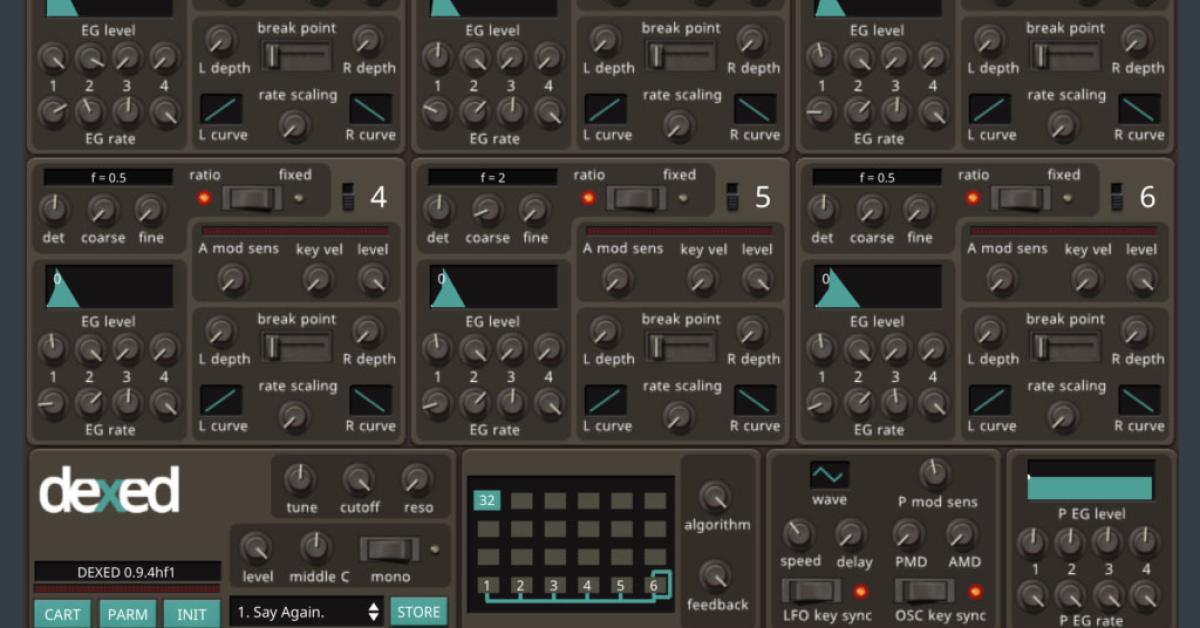
Task: Click operator 5's coarse frequency knob
Action: pos(486,212)
